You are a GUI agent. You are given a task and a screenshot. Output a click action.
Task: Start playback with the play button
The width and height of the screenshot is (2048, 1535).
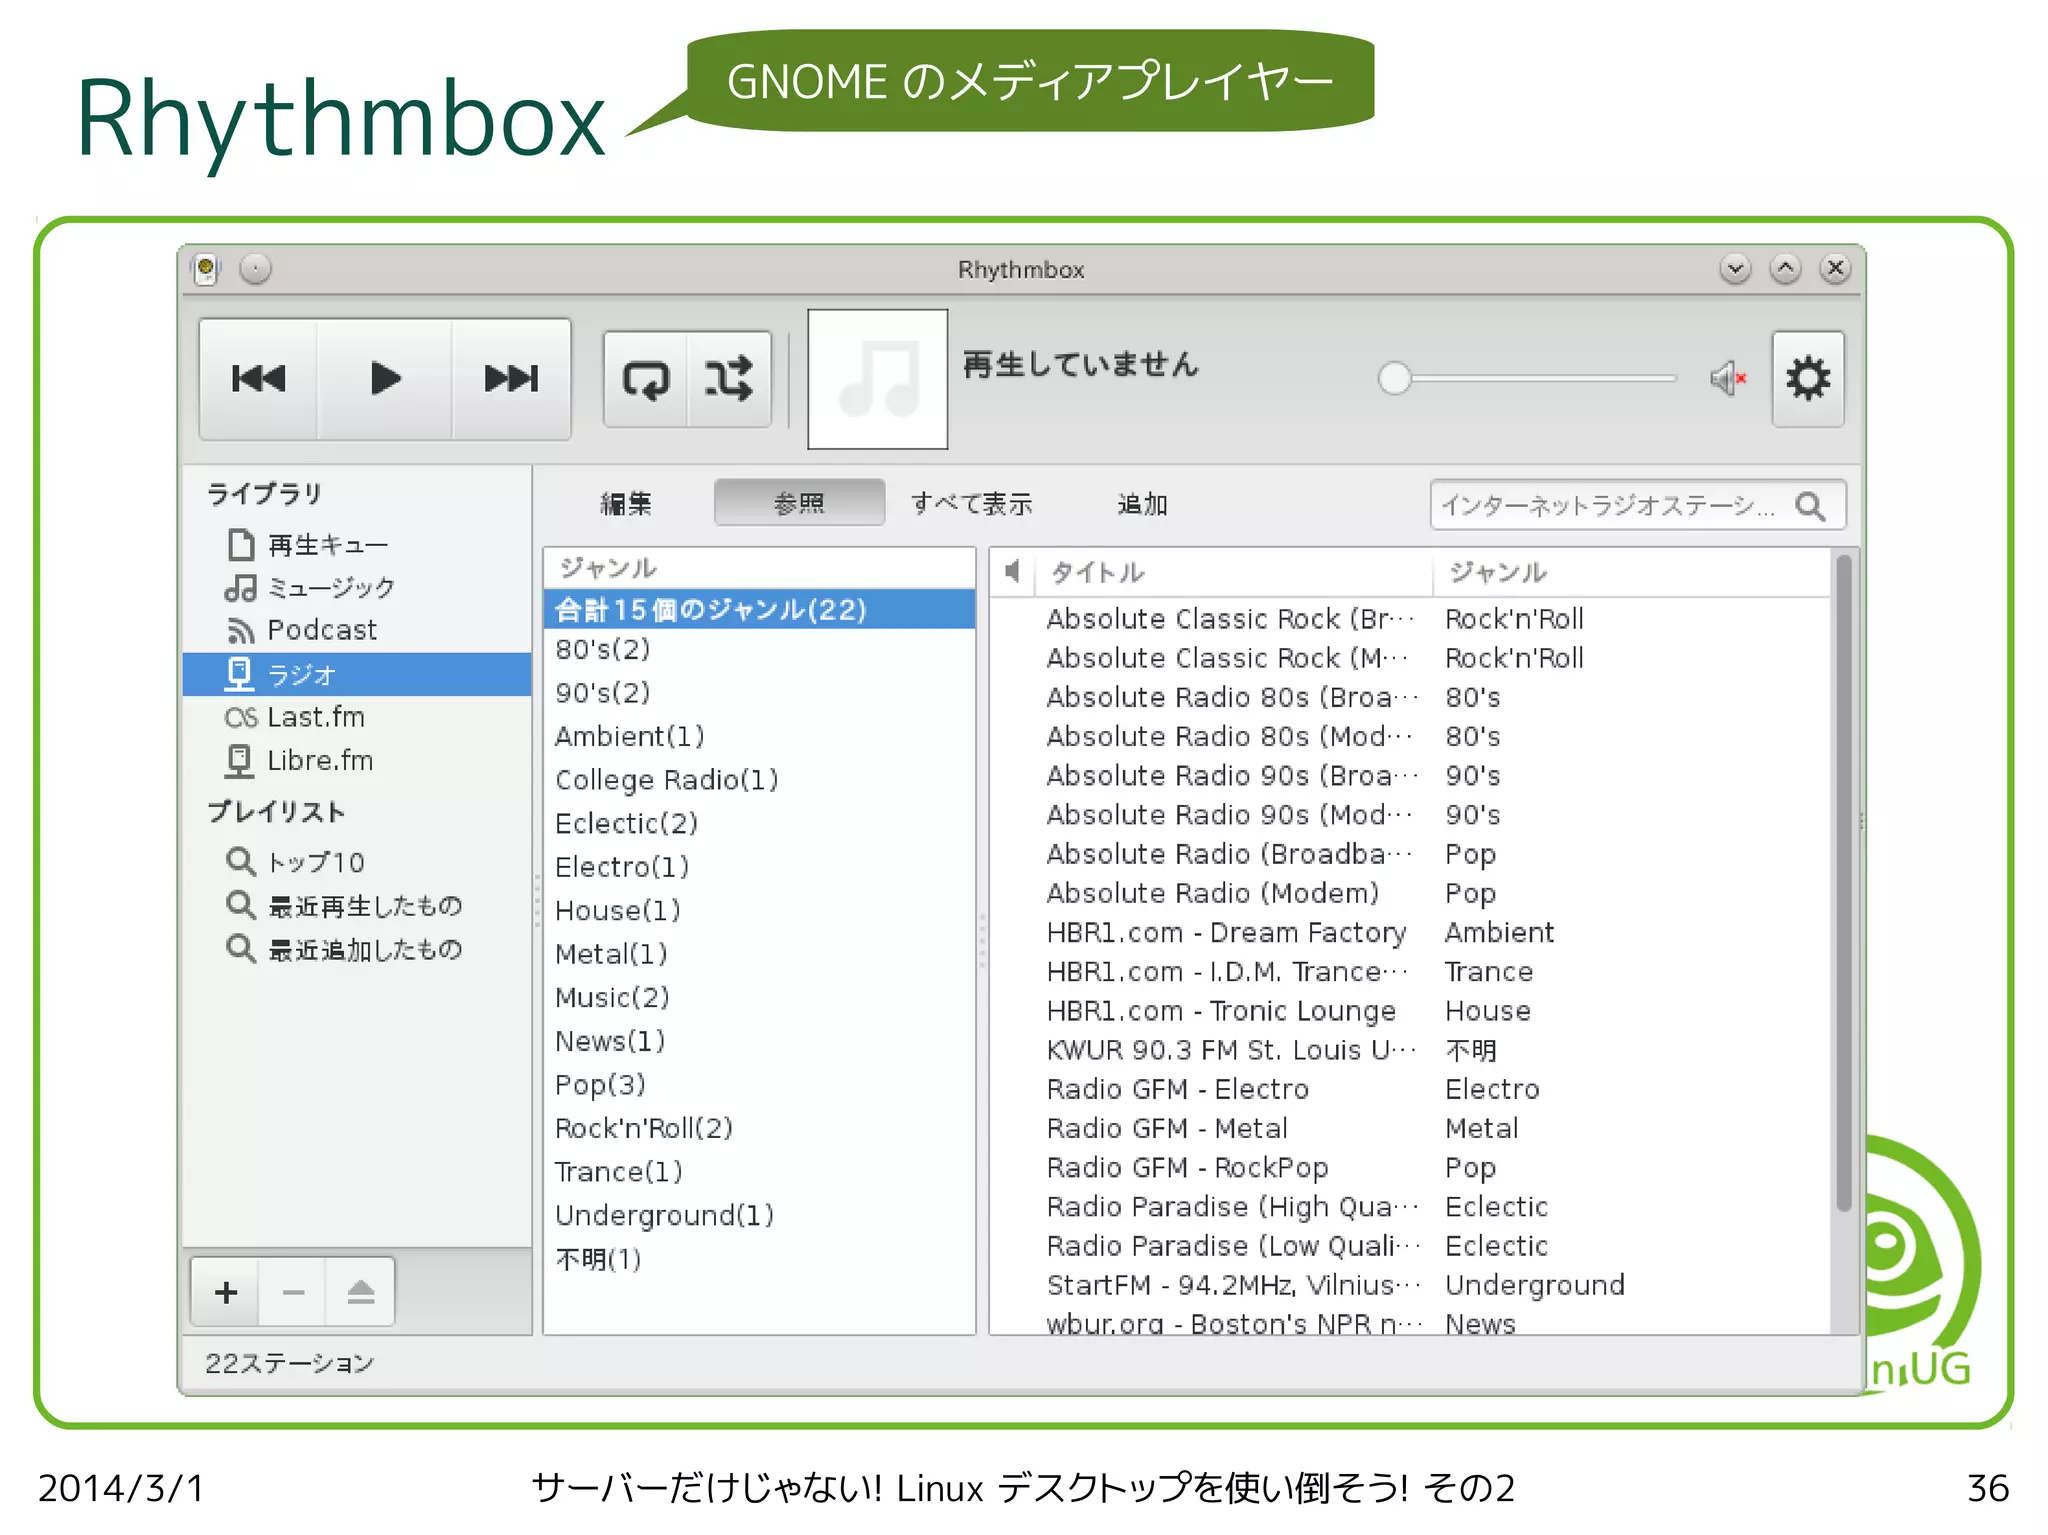[x=385, y=379]
